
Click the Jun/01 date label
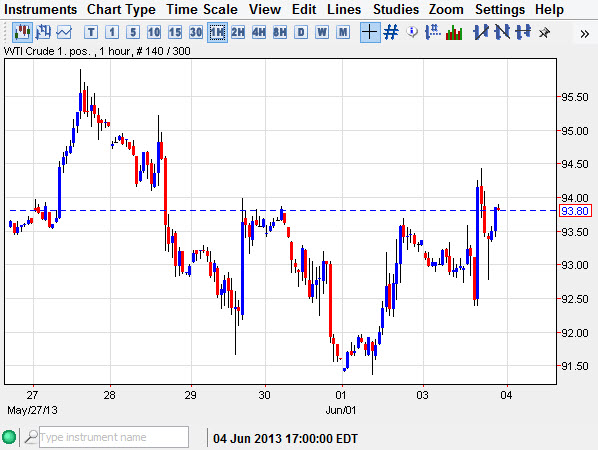pyautogui.click(x=341, y=410)
